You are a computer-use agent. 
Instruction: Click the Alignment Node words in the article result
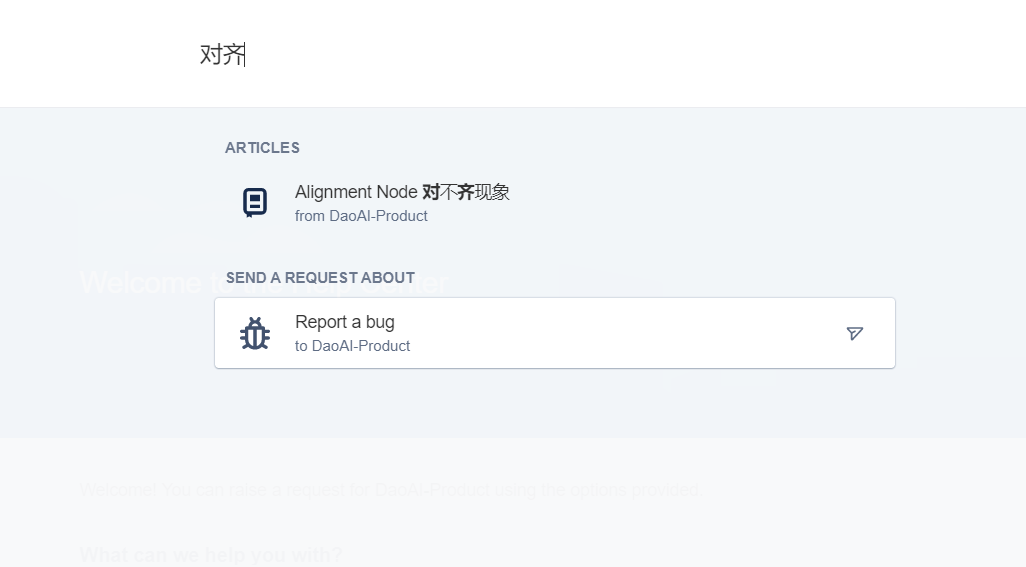coord(356,192)
